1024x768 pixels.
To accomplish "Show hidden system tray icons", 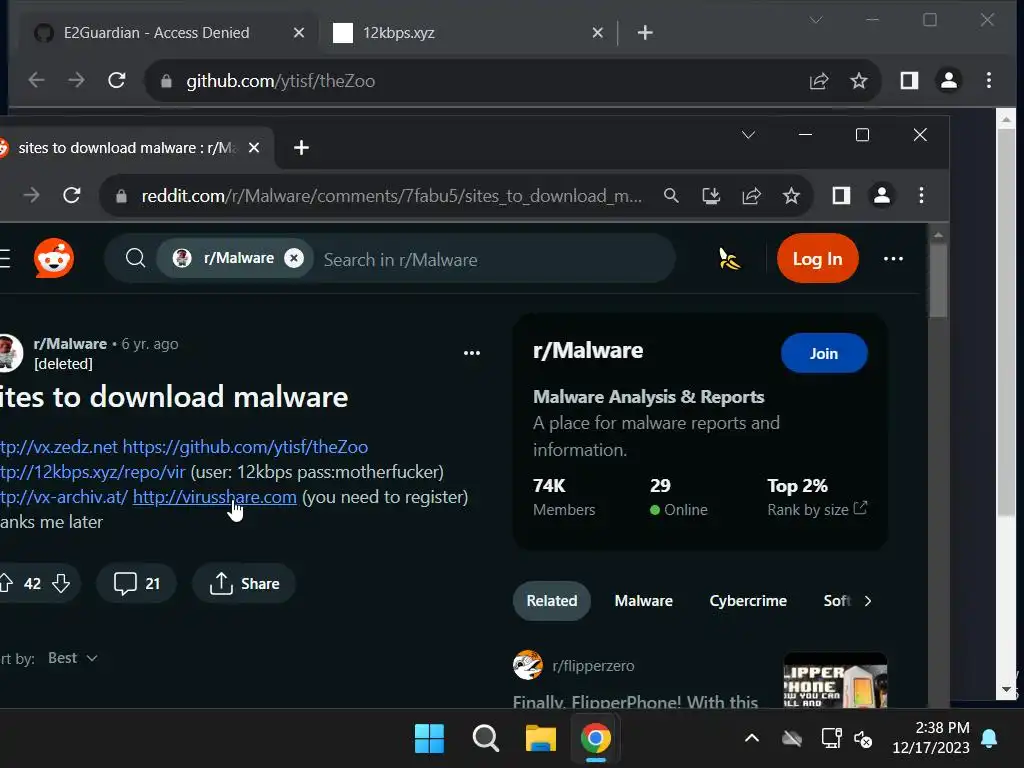I will (x=752, y=739).
